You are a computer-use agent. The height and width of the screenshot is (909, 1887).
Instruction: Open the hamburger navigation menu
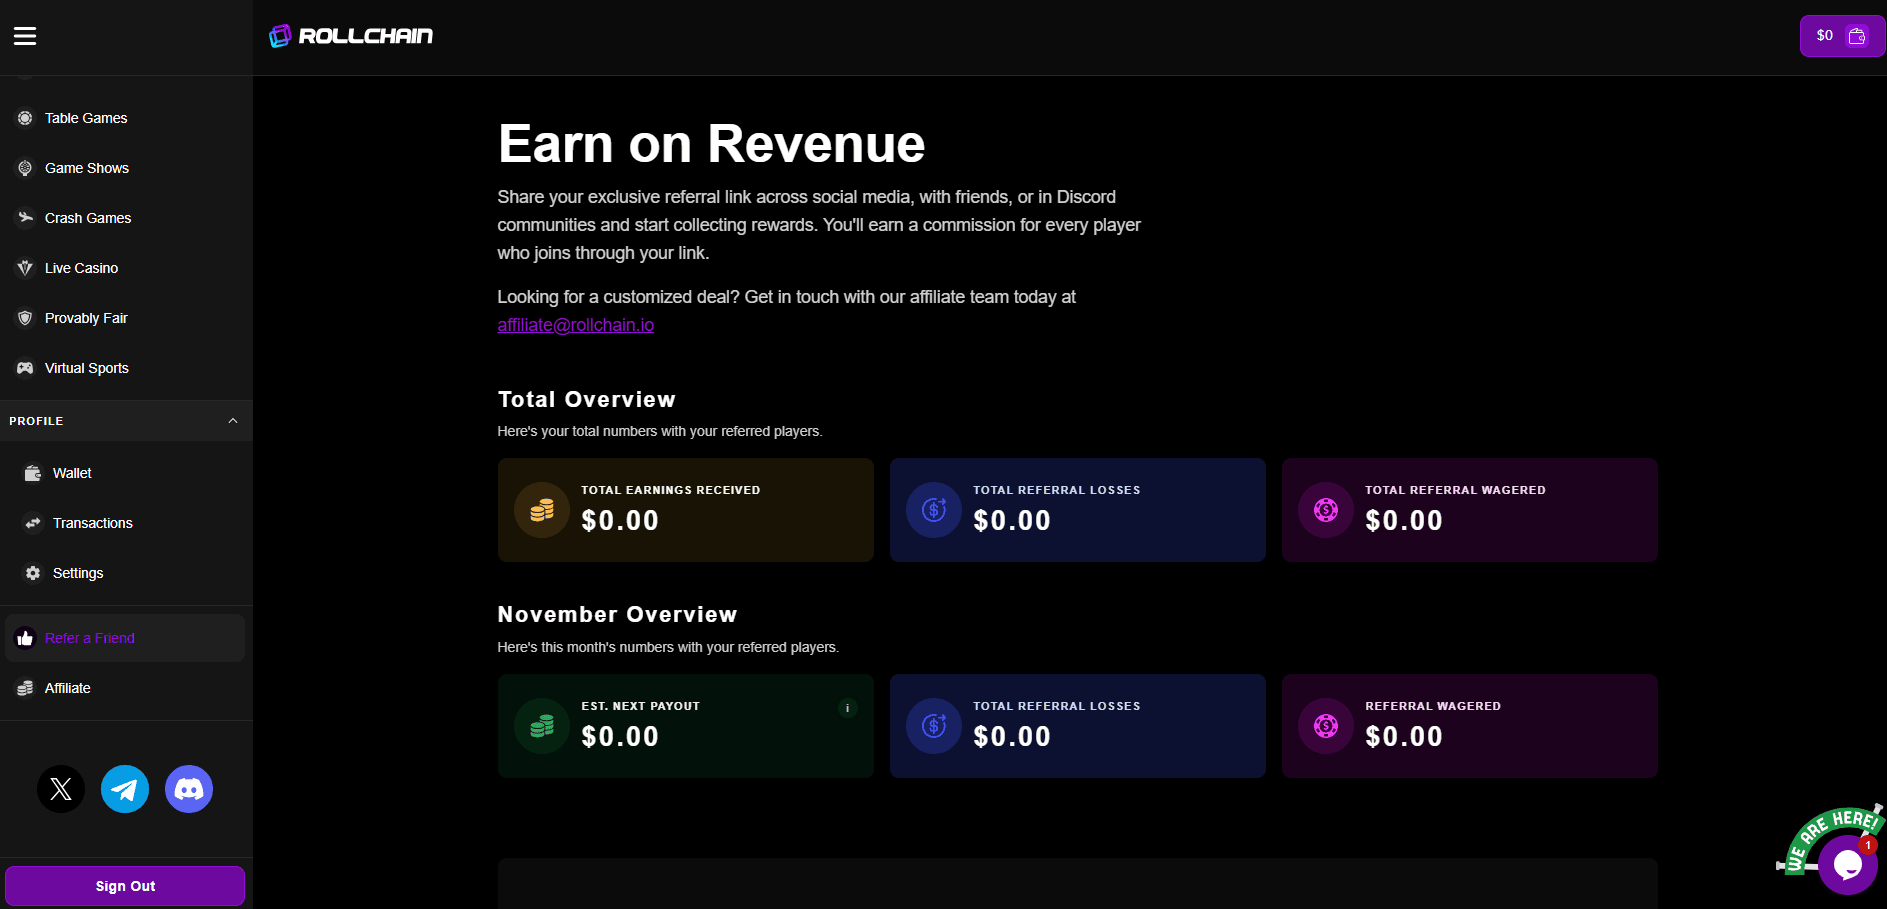click(x=24, y=35)
